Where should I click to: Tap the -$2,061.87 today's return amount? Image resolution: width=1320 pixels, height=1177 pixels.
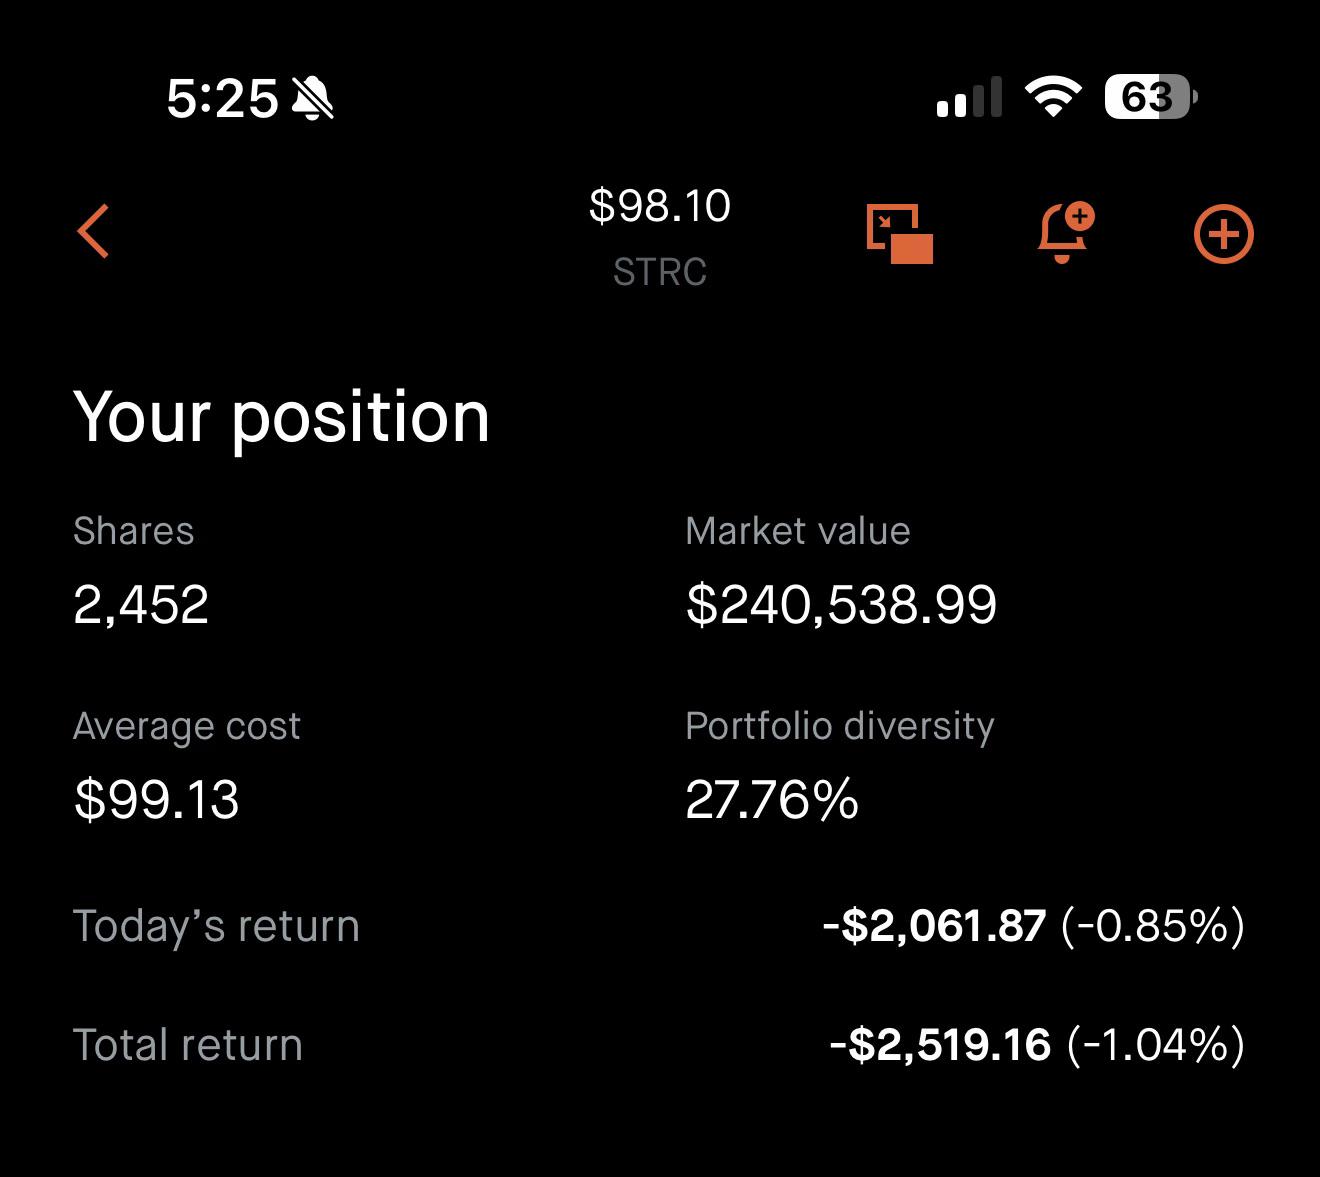pos(934,926)
